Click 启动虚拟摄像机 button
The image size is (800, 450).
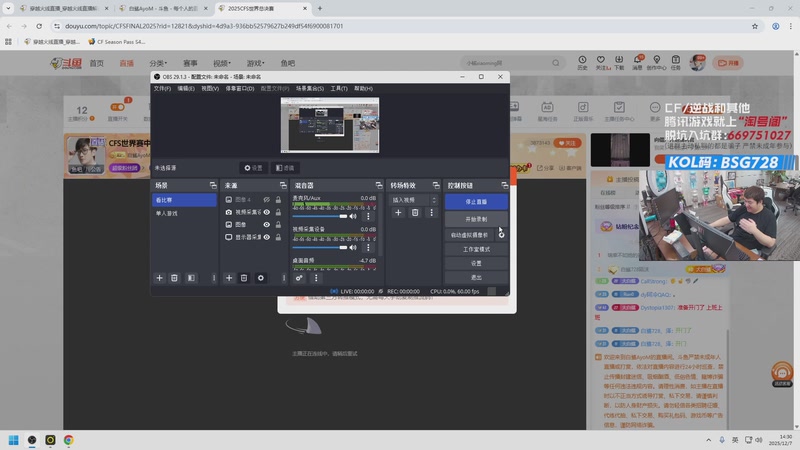469,235
